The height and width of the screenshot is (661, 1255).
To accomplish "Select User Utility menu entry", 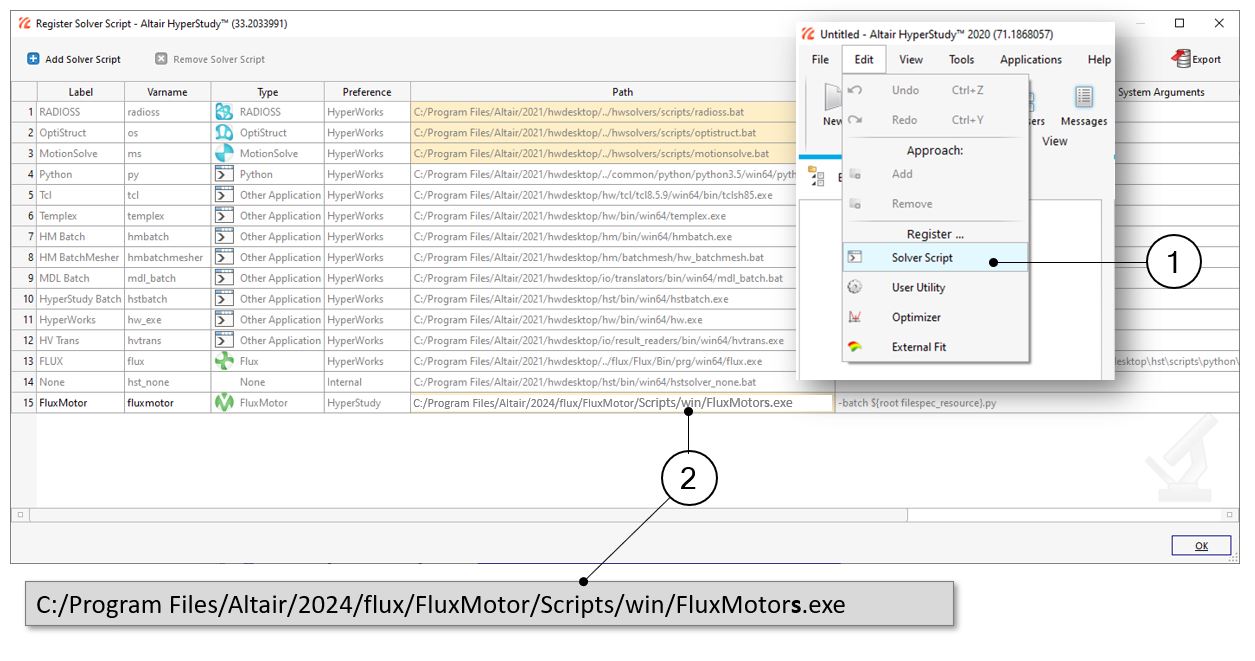I will pyautogui.click(x=917, y=287).
